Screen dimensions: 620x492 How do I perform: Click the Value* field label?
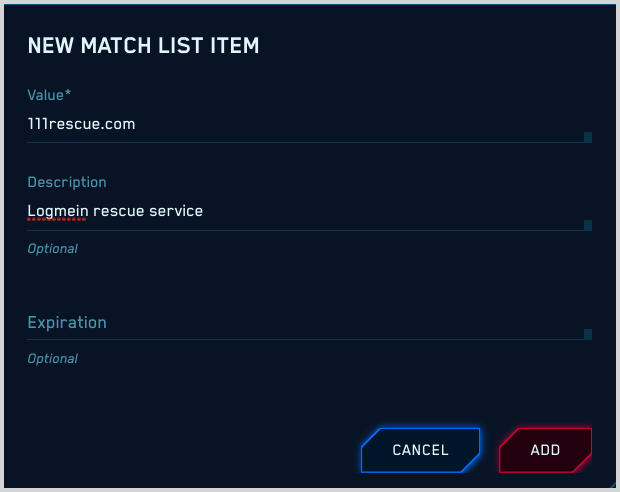click(x=49, y=95)
